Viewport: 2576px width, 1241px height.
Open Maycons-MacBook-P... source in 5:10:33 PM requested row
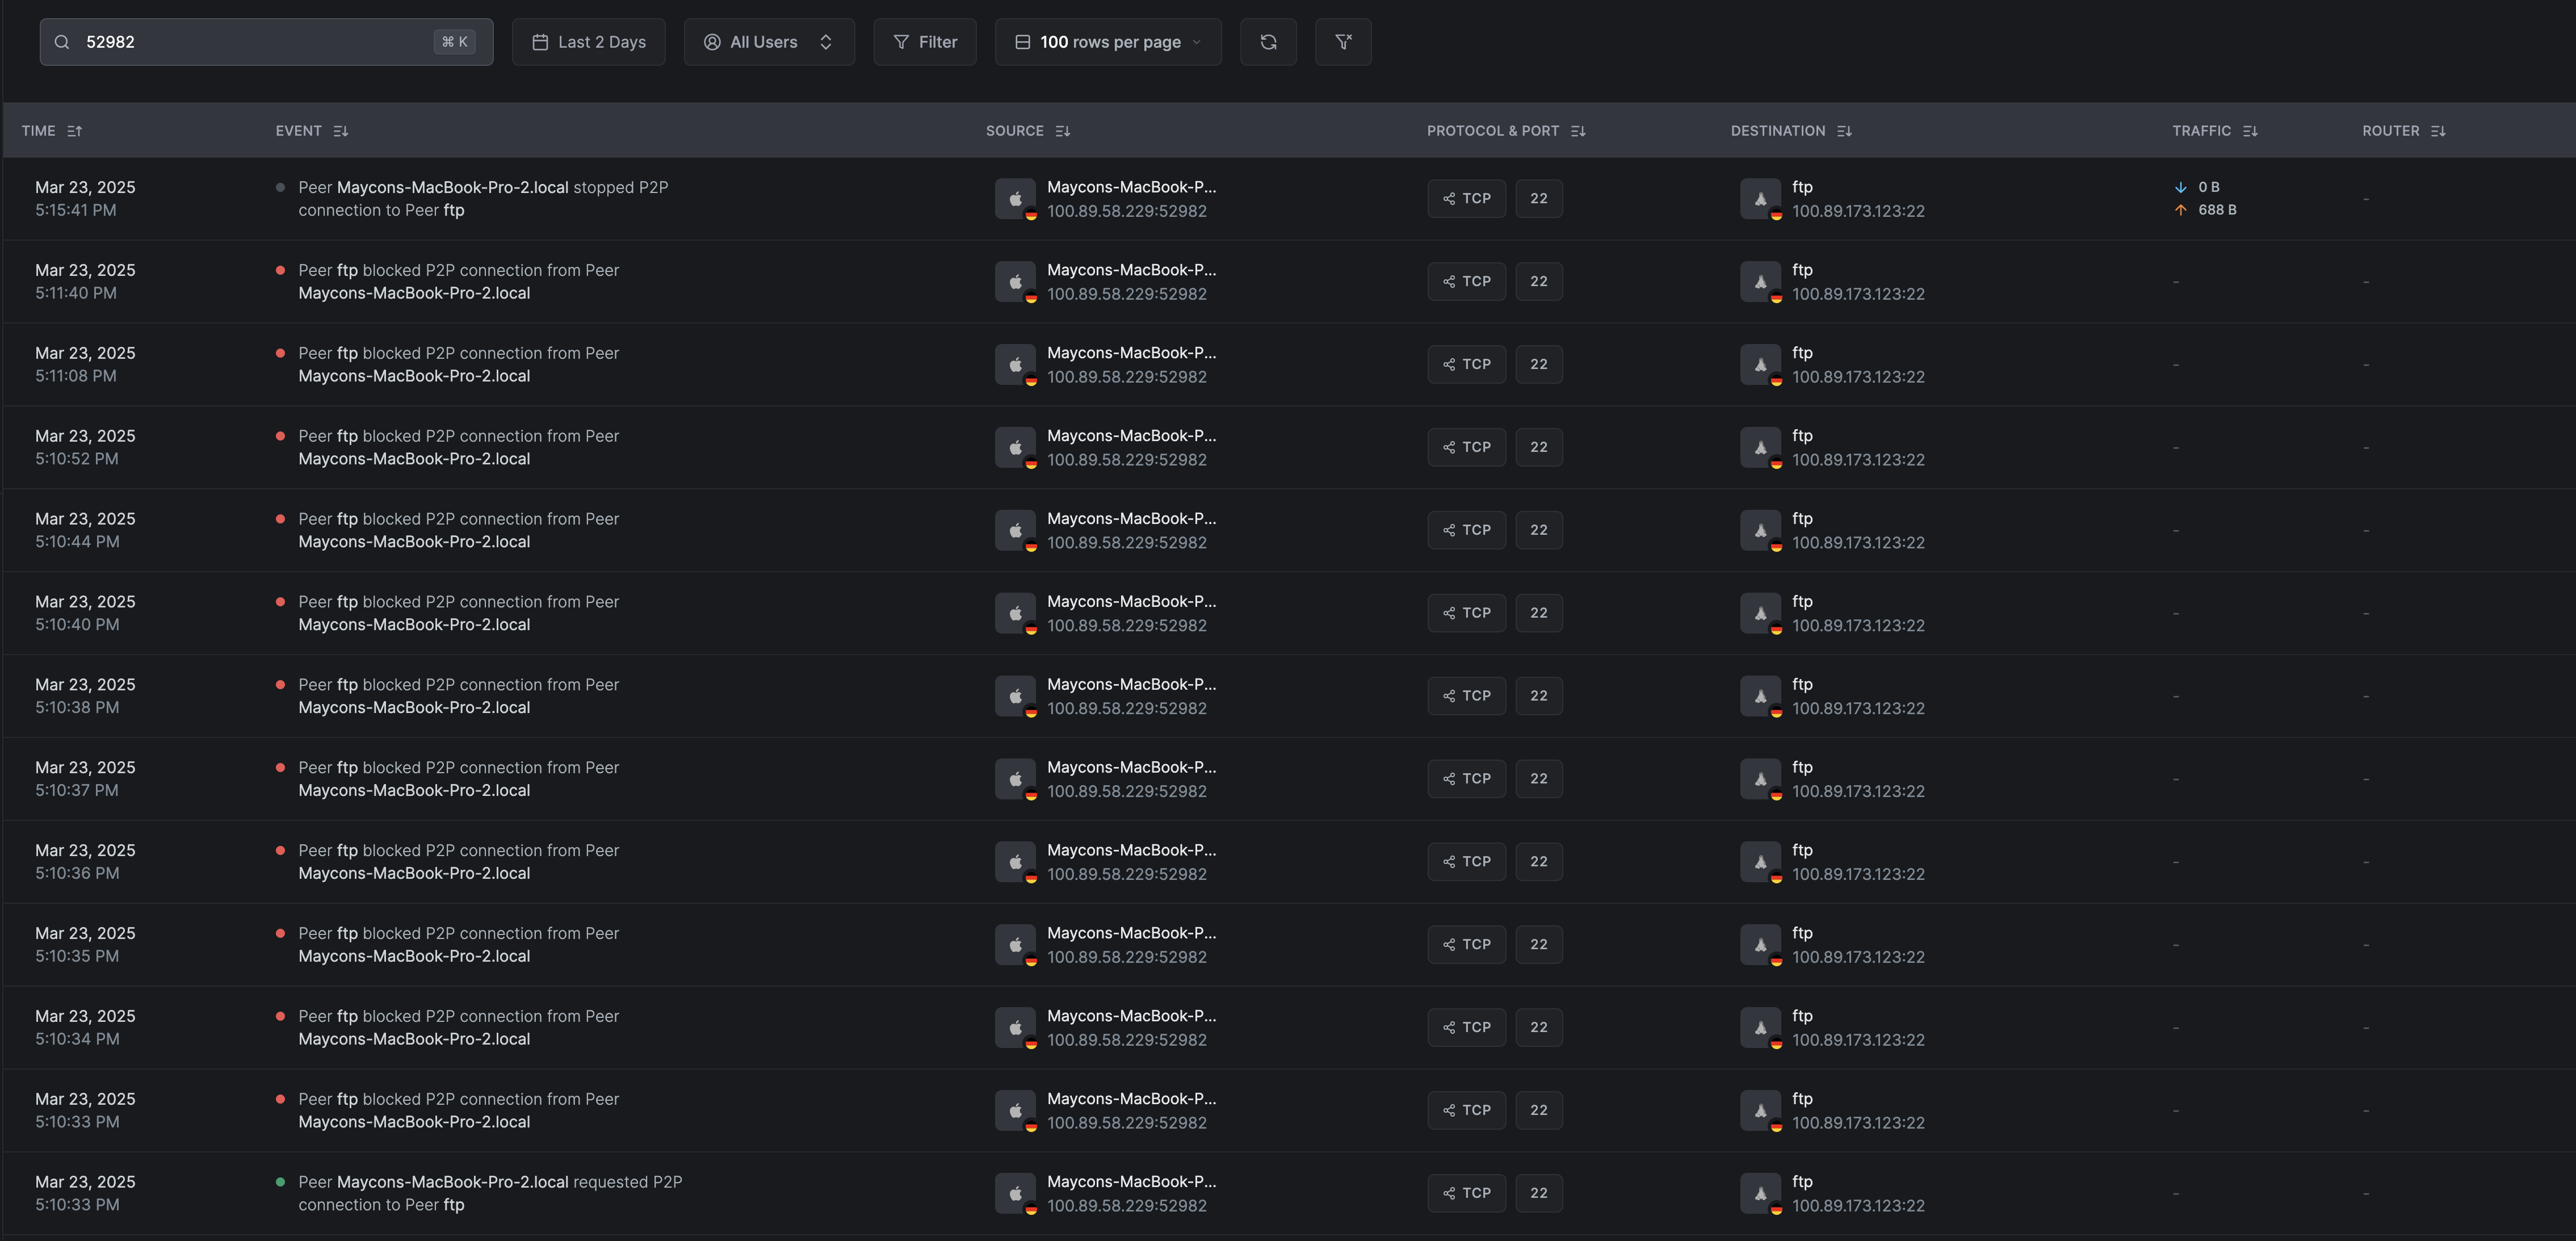click(x=1131, y=1181)
